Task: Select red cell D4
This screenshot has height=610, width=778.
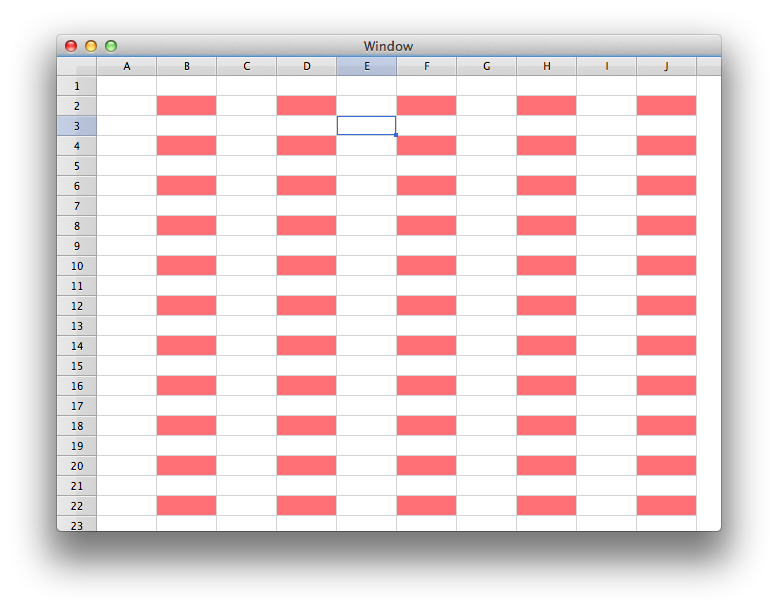Action: pyautogui.click(x=307, y=146)
